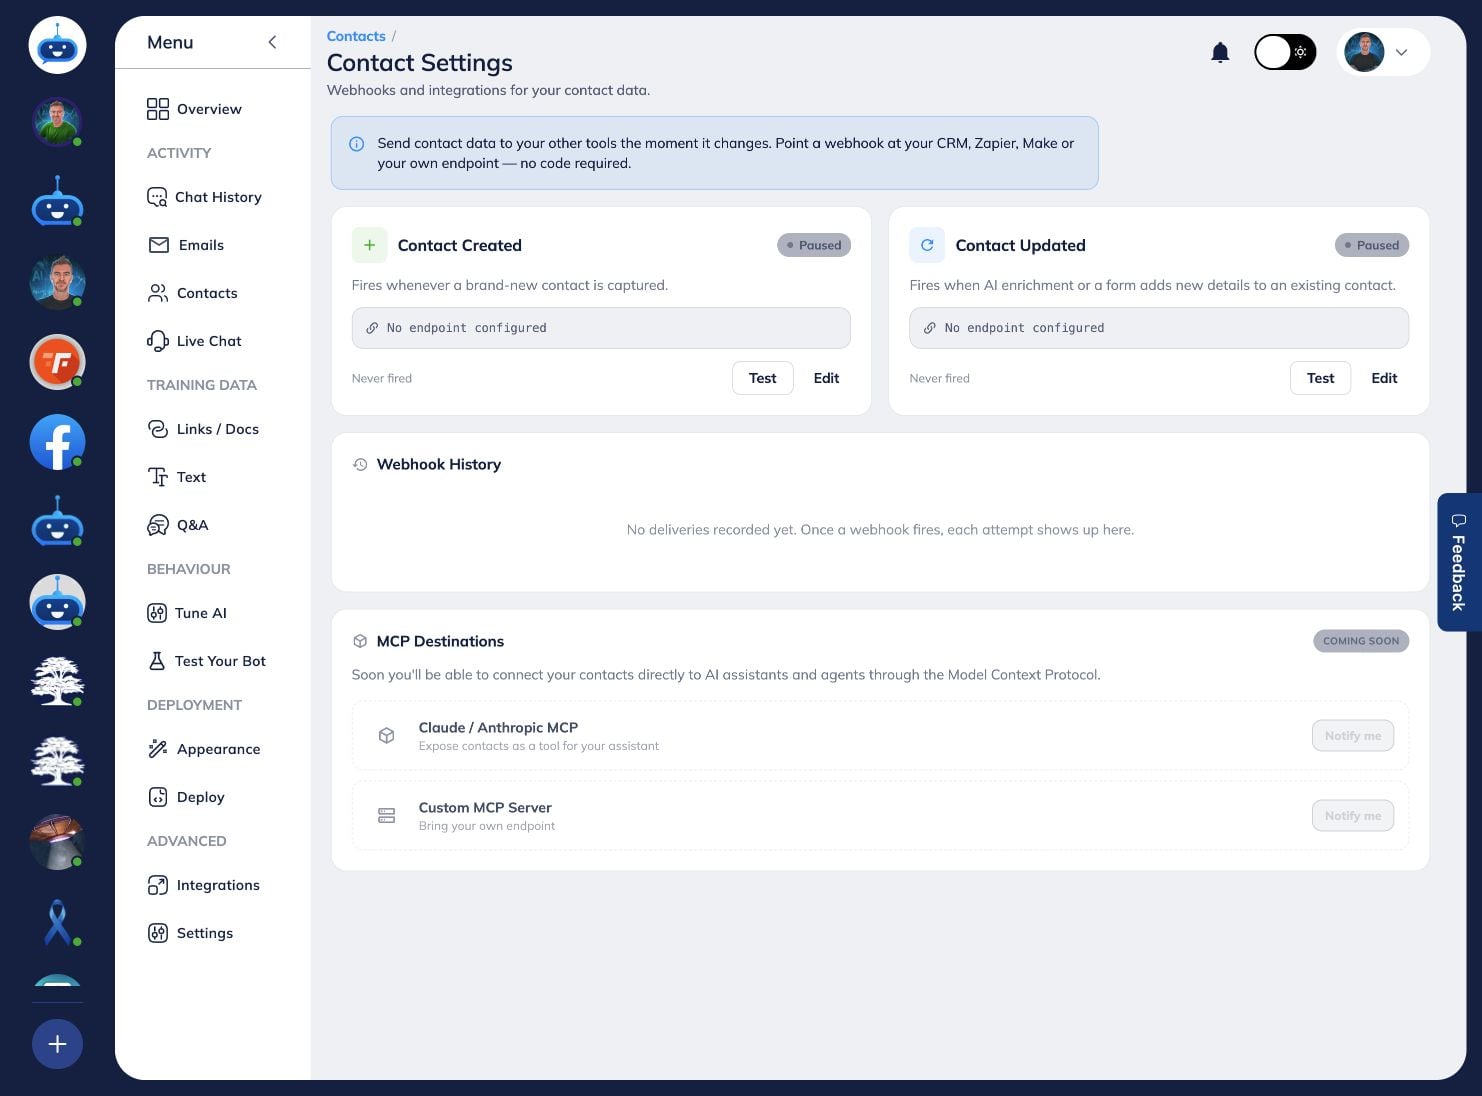Click Paused badge on Contact Created
Viewport: 1482px width, 1096px height.
coord(814,245)
